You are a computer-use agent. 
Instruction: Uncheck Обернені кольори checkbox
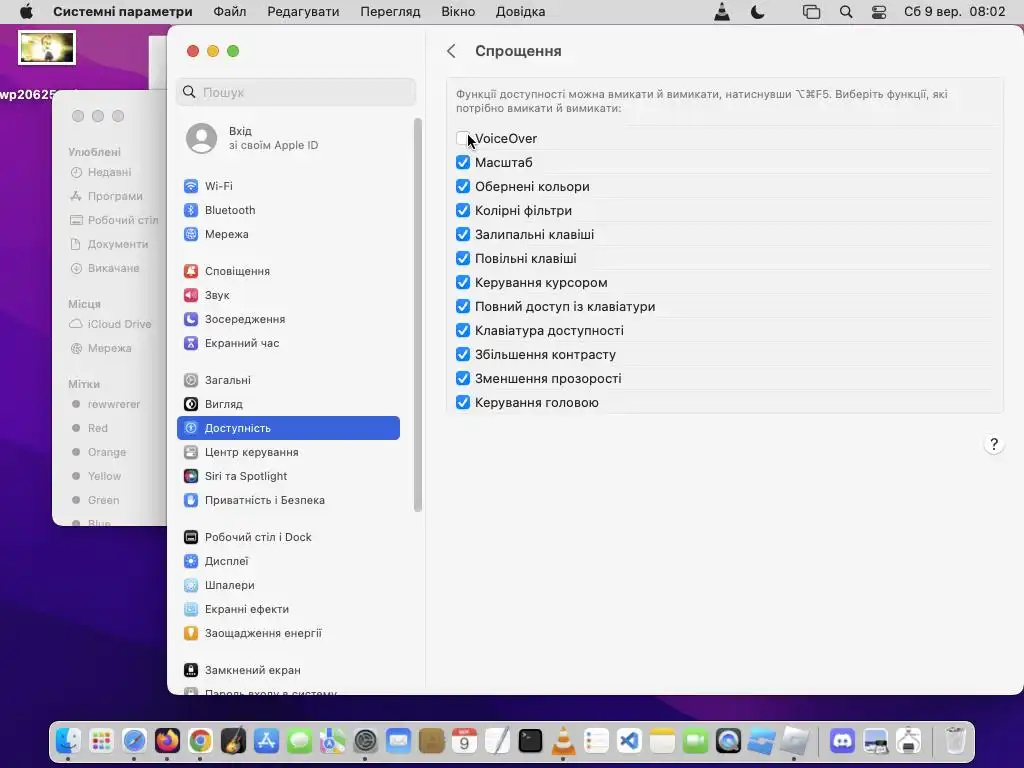462,186
